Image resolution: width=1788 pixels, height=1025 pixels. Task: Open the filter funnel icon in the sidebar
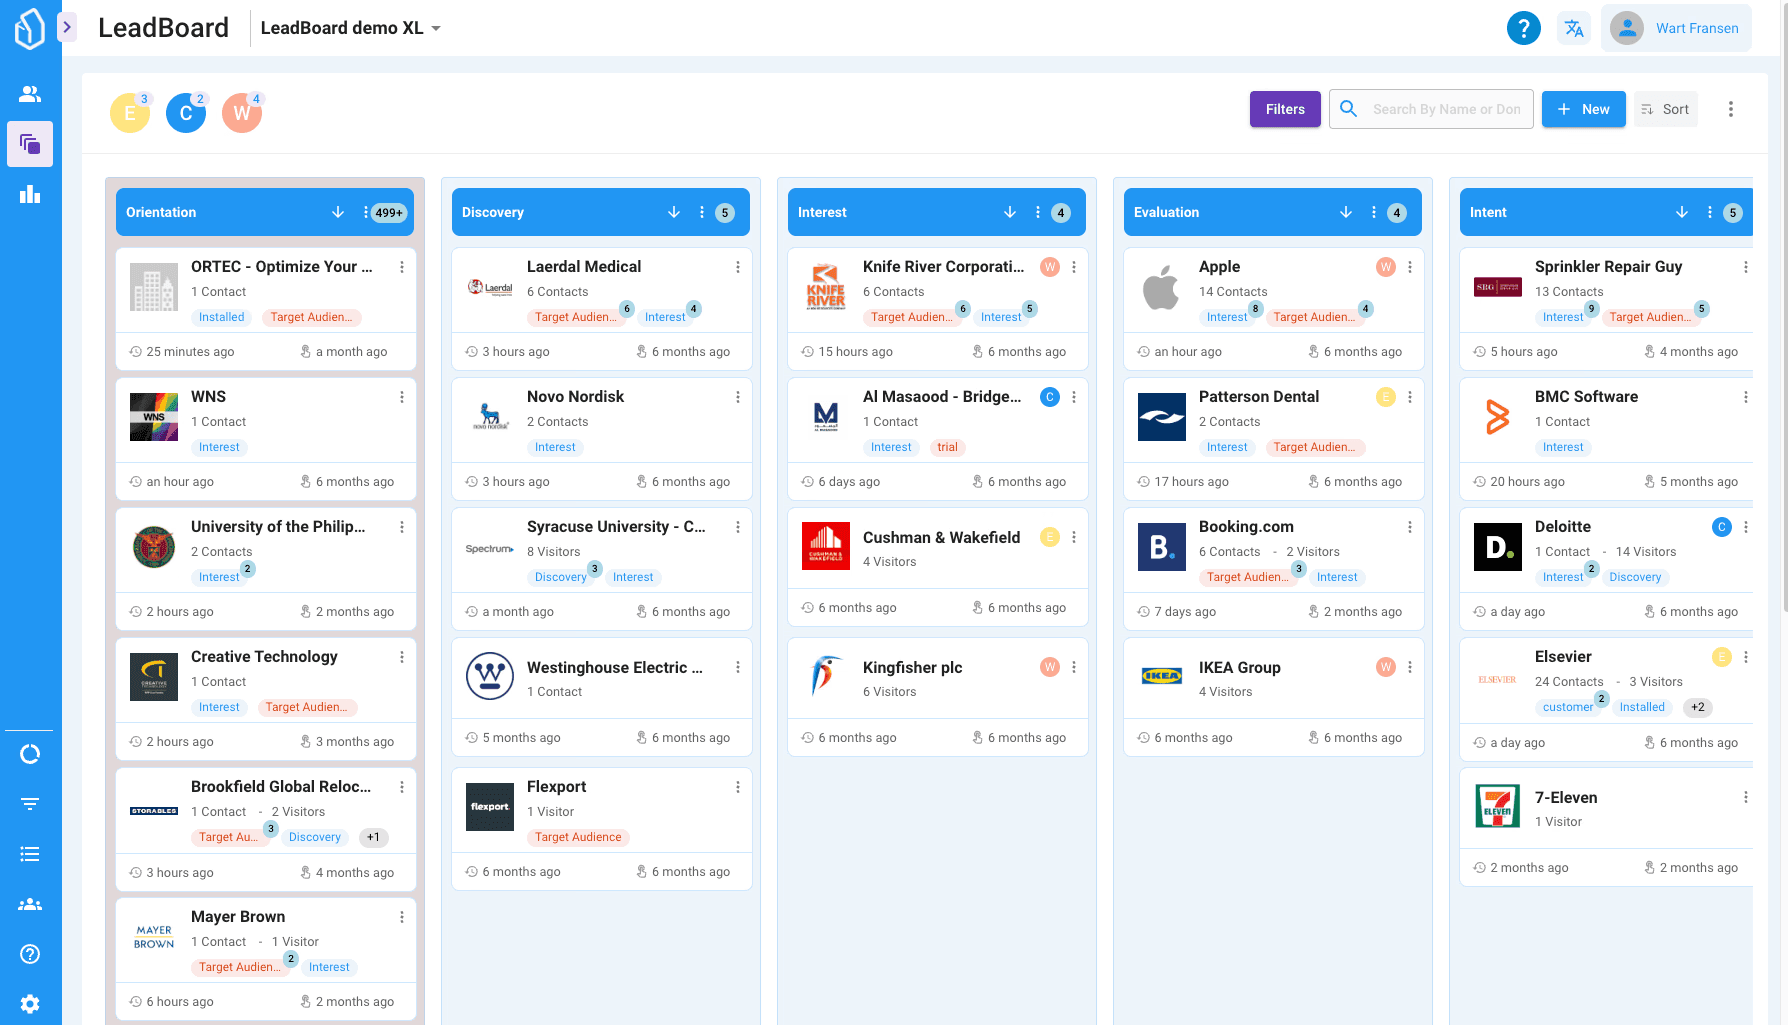pyautogui.click(x=30, y=803)
